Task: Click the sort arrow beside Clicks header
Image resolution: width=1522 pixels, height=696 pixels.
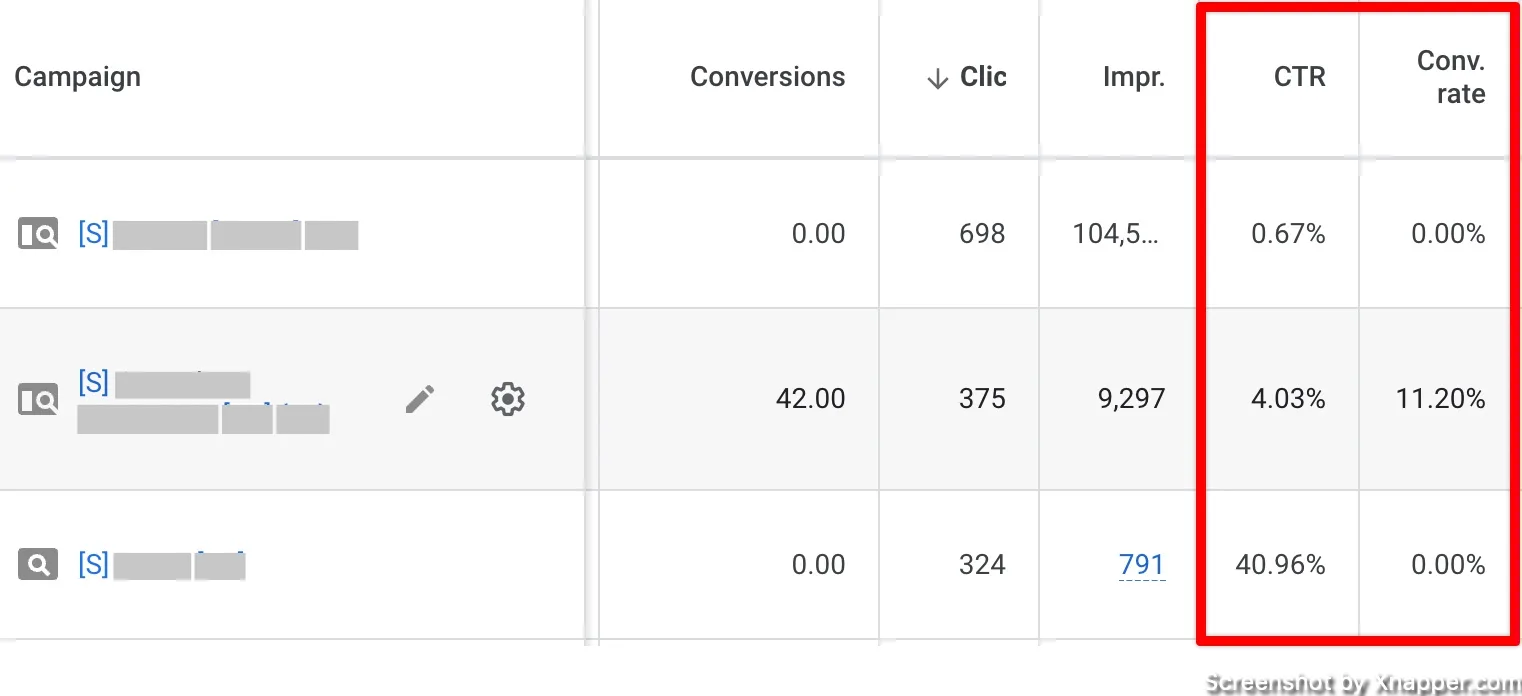Action: pyautogui.click(x=937, y=79)
